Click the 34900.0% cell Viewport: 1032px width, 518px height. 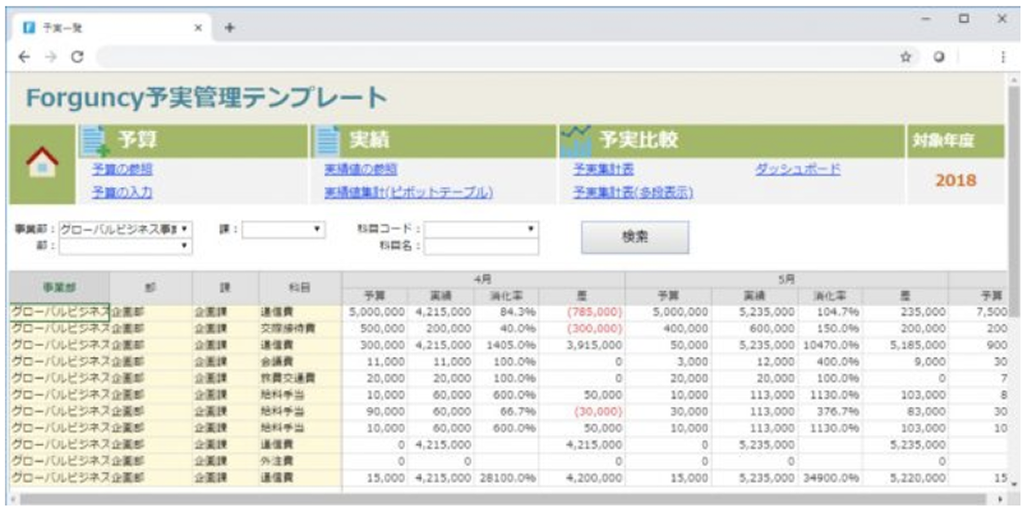coord(830,478)
